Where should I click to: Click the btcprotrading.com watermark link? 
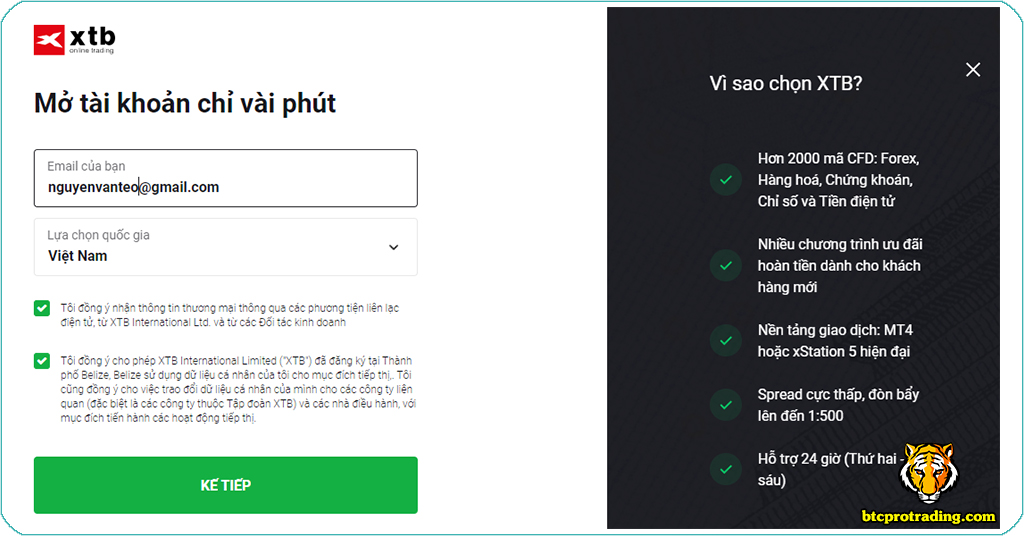pos(928,516)
